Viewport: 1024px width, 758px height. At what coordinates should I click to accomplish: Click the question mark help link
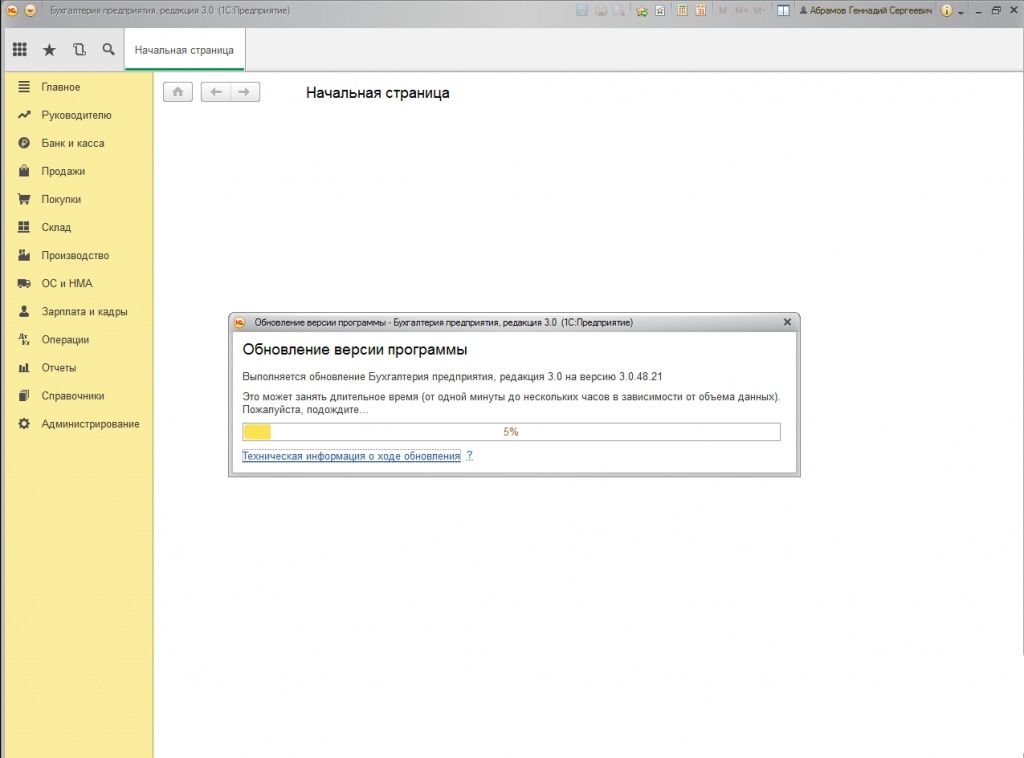[x=469, y=456]
